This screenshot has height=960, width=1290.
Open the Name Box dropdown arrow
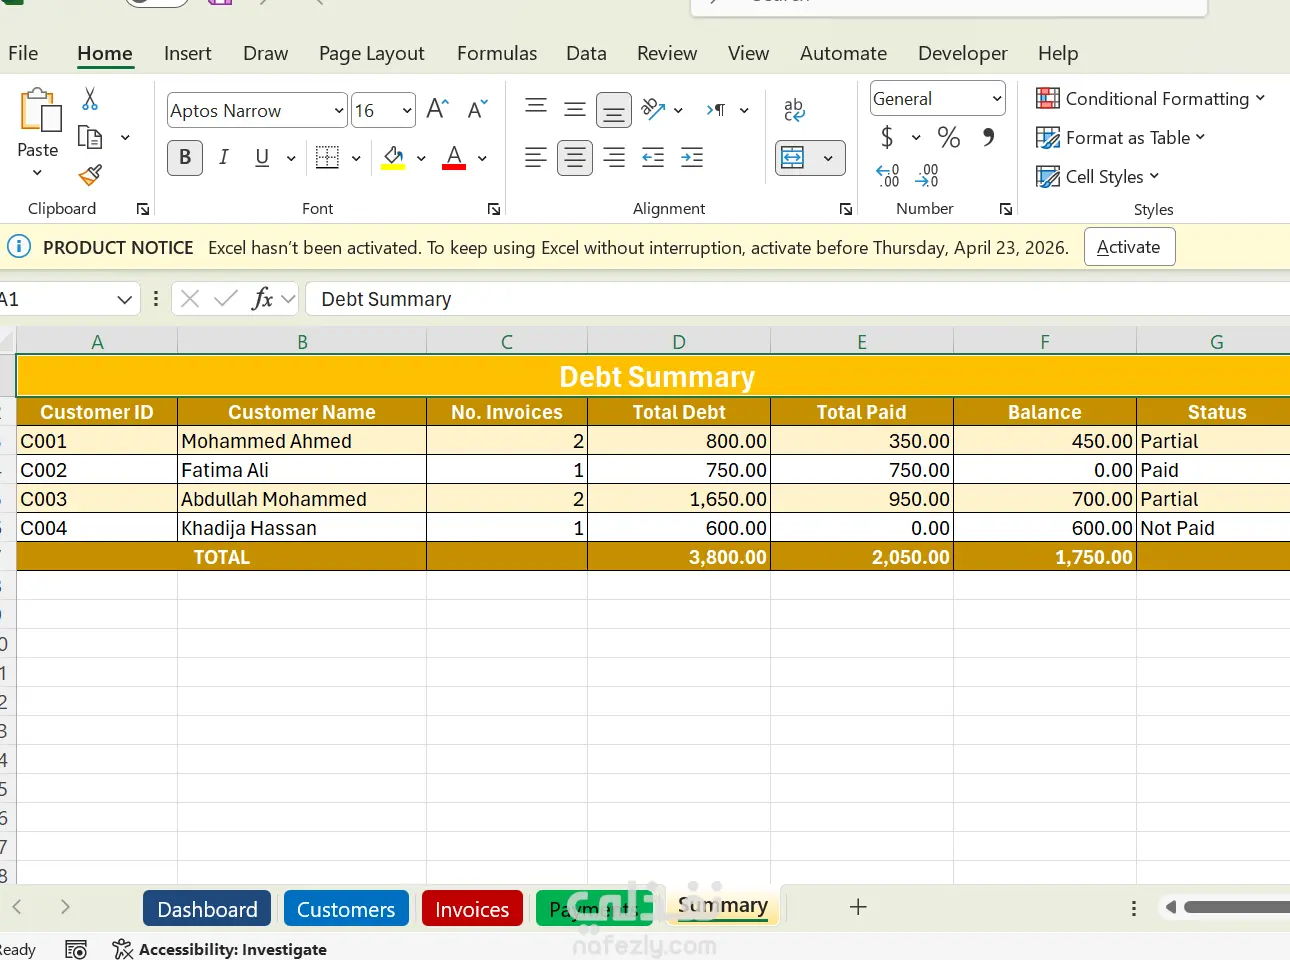click(x=124, y=299)
